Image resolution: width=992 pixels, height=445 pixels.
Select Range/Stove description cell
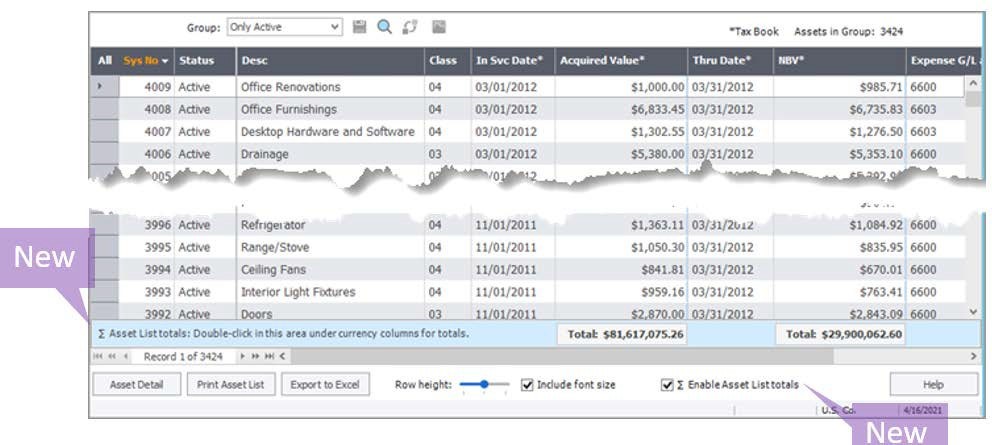coord(330,247)
